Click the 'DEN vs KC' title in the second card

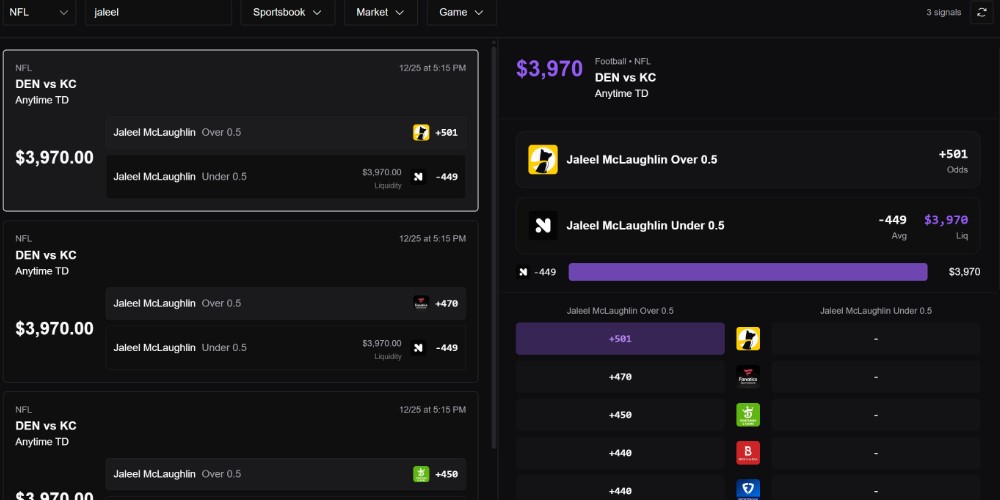pos(46,255)
